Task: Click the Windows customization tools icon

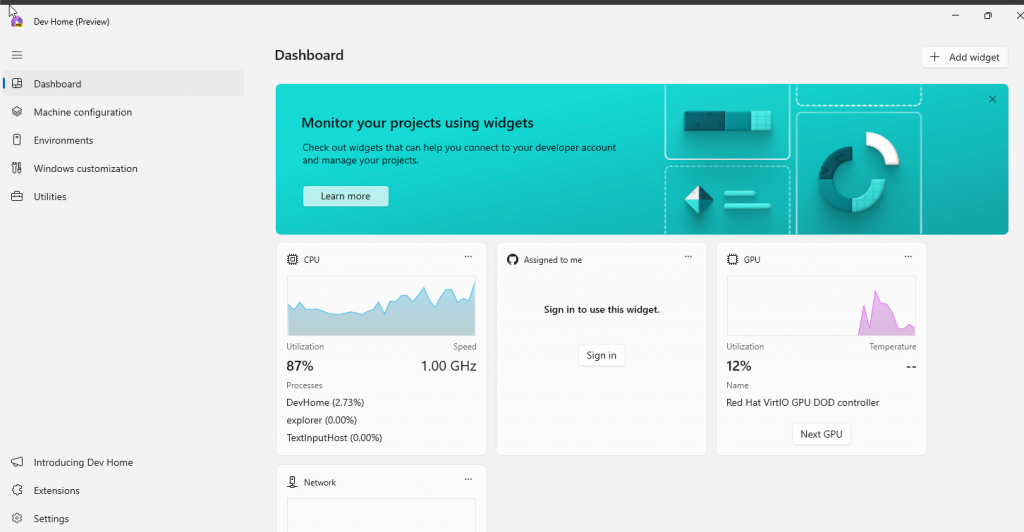Action: click(x=17, y=168)
